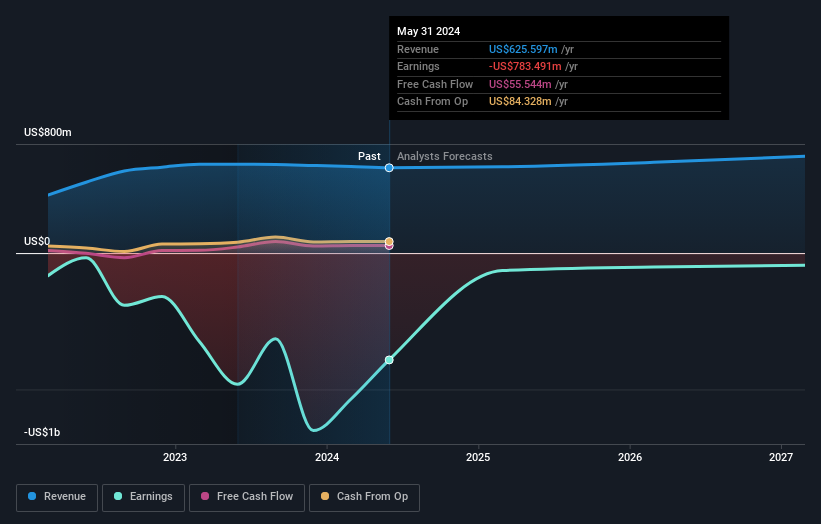Click the Past label on chart
This screenshot has height=524, width=821.
point(369,156)
